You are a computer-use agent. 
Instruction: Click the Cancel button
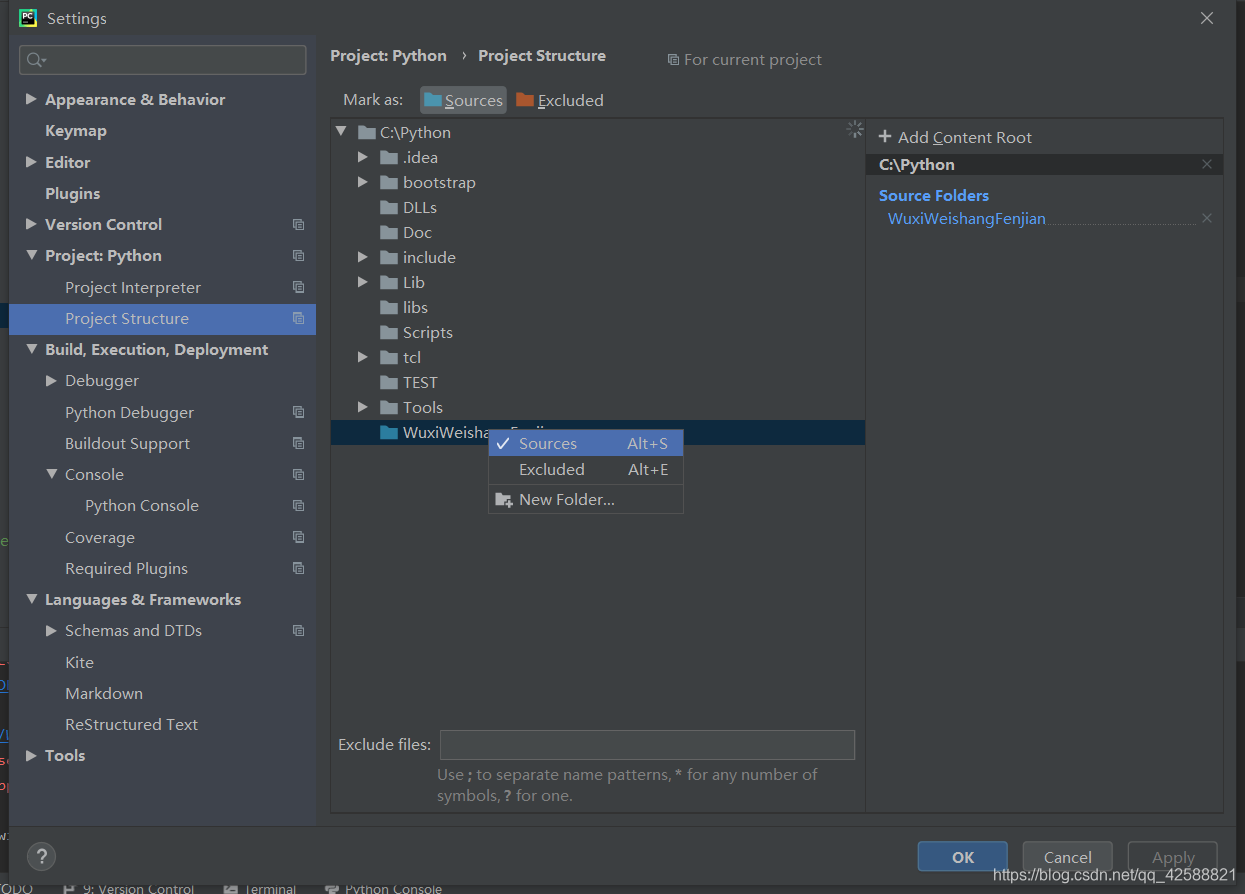[1068, 857]
